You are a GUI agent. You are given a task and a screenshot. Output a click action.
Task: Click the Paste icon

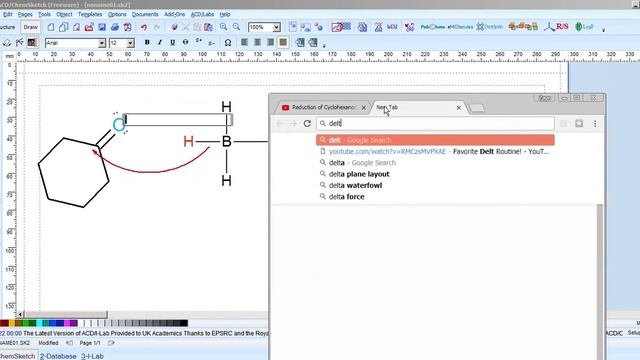208,27
